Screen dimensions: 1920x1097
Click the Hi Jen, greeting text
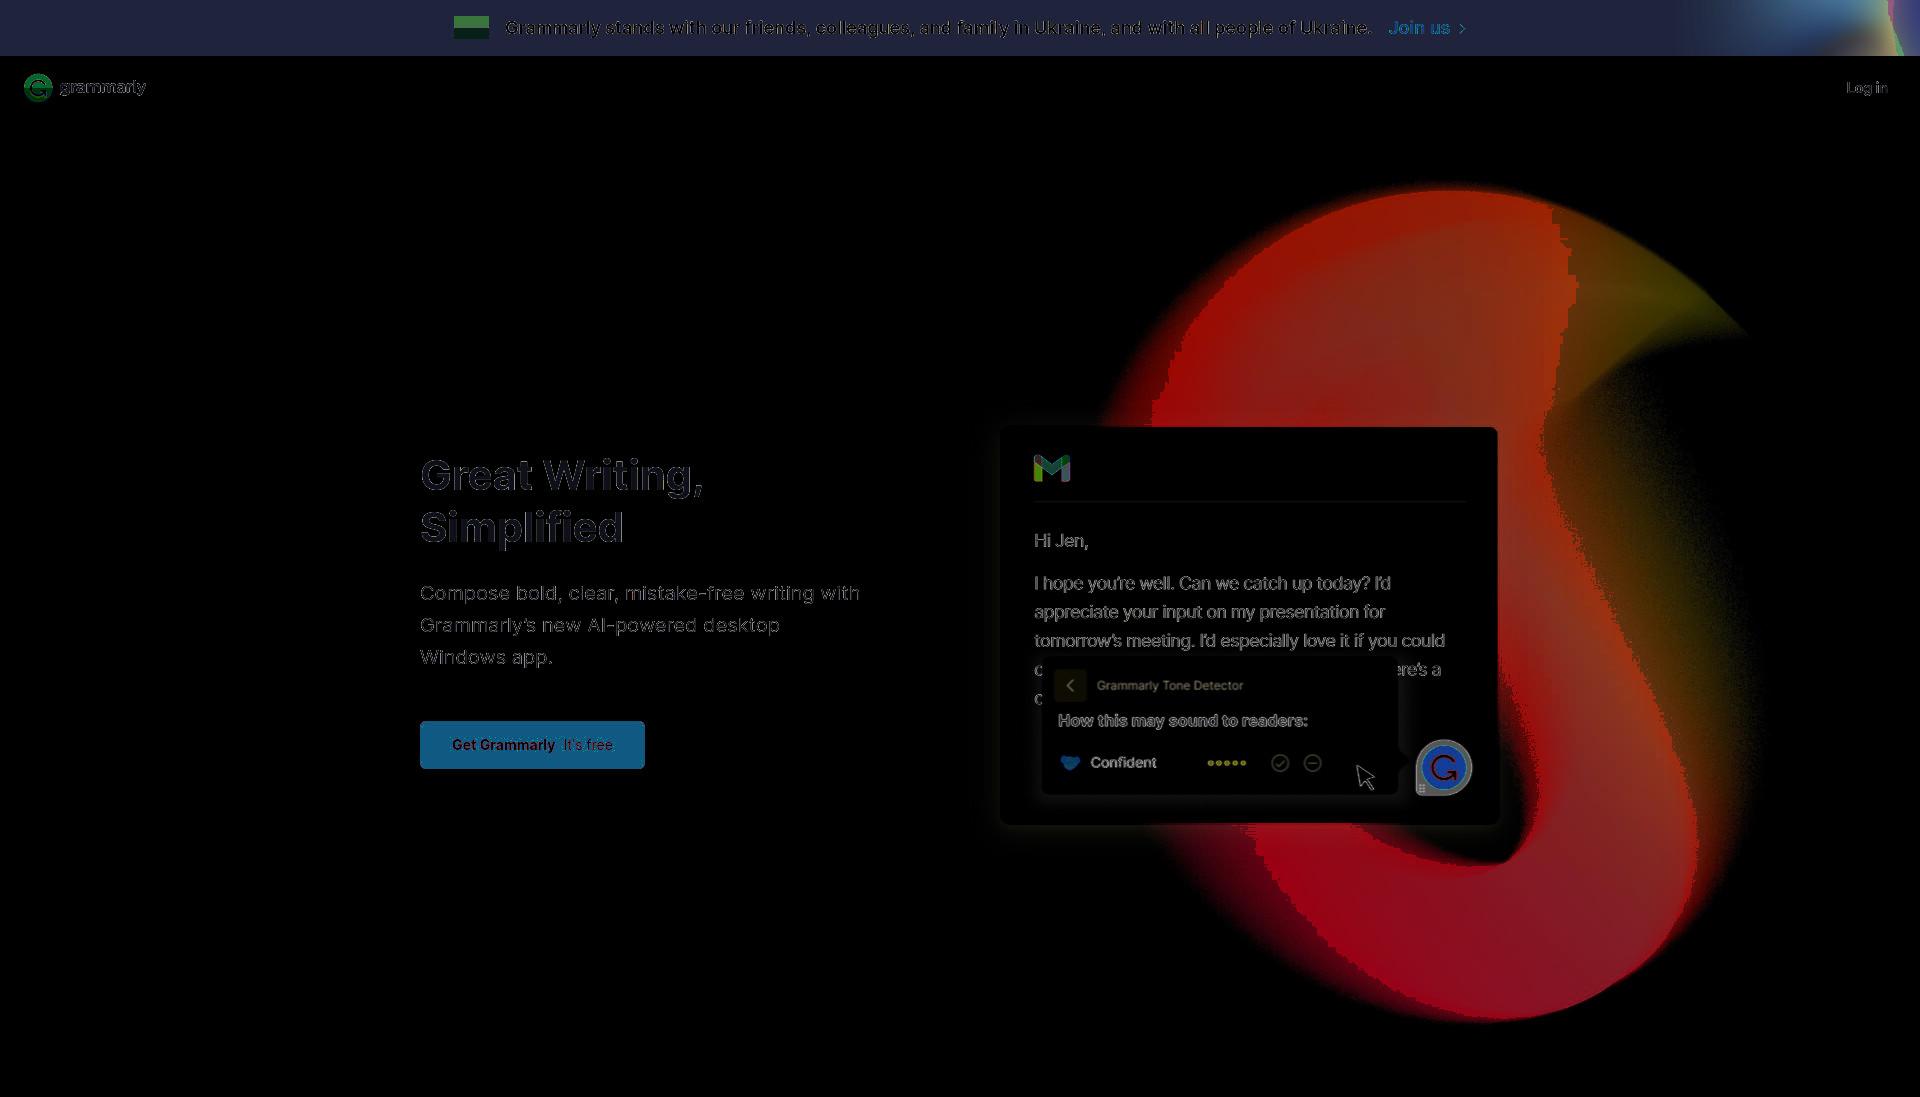(1061, 541)
